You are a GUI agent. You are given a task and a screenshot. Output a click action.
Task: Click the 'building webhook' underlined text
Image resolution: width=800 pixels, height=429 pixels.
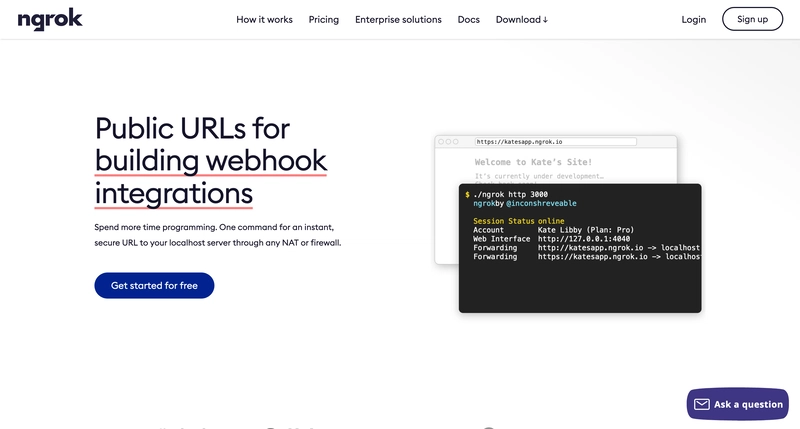pyautogui.click(x=211, y=161)
